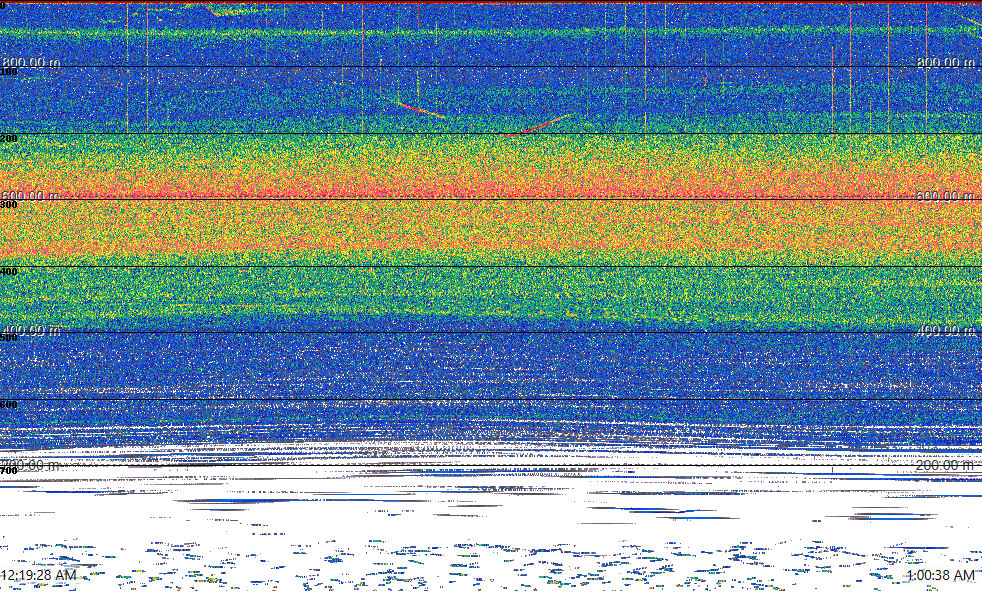Select the 400 depth gridline label
Viewport: 982px width, 592px height.
9,271
